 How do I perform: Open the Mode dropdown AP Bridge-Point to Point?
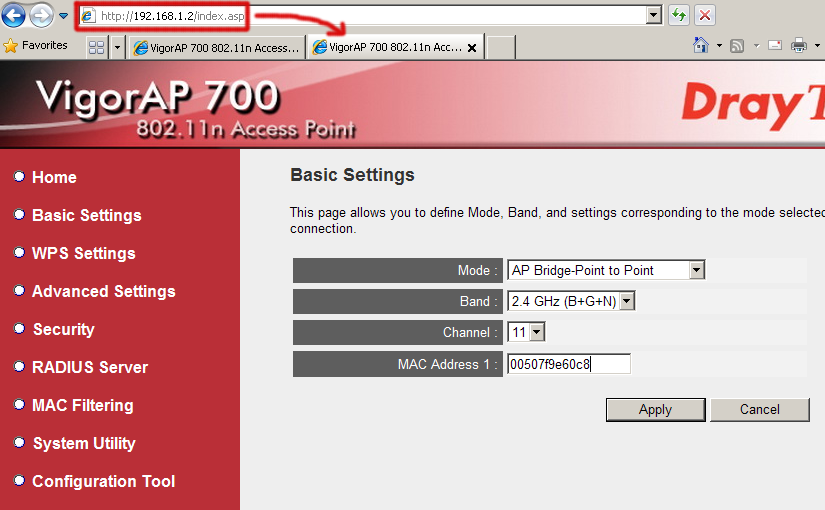606,271
